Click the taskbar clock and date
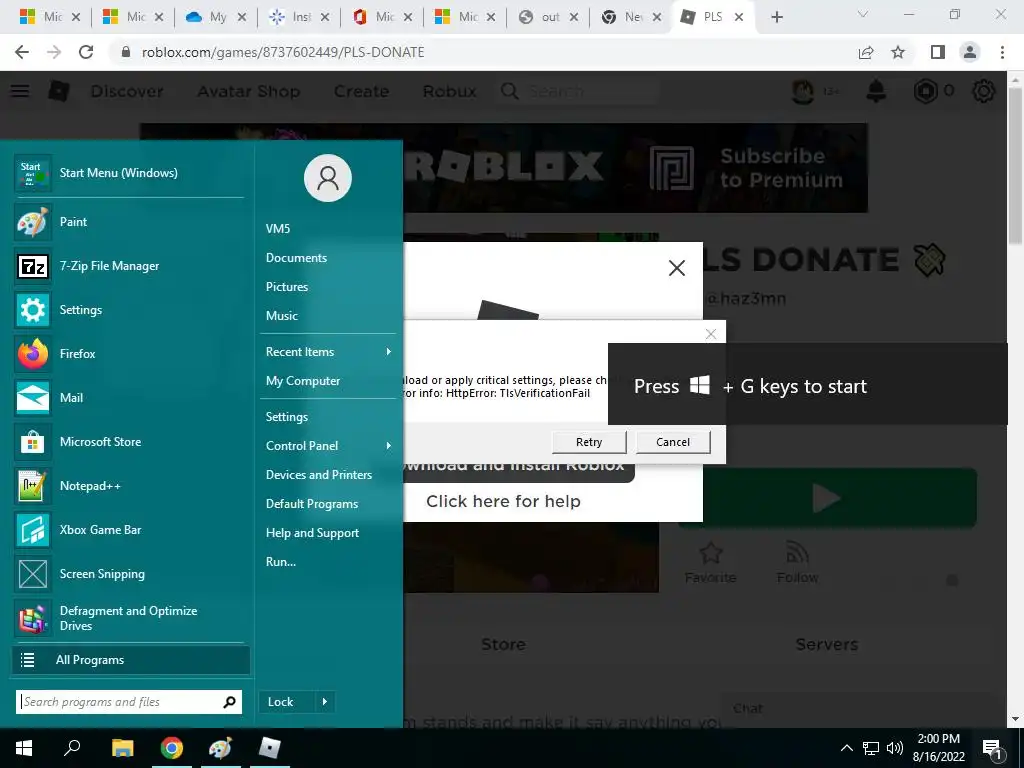Viewport: 1024px width, 768px height. (x=938, y=748)
